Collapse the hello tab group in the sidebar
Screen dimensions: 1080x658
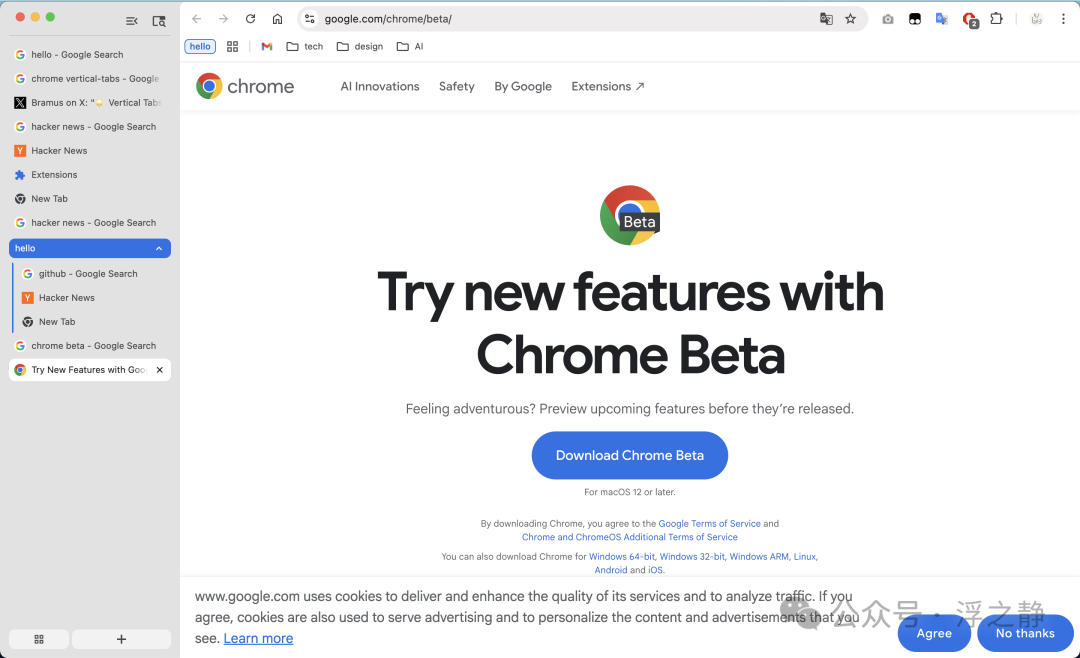pos(158,248)
